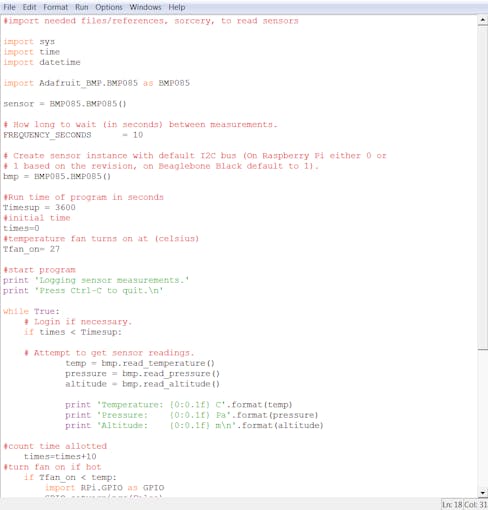Place cursor on 'import sys' line
The image size is (488, 510).
pos(29,42)
